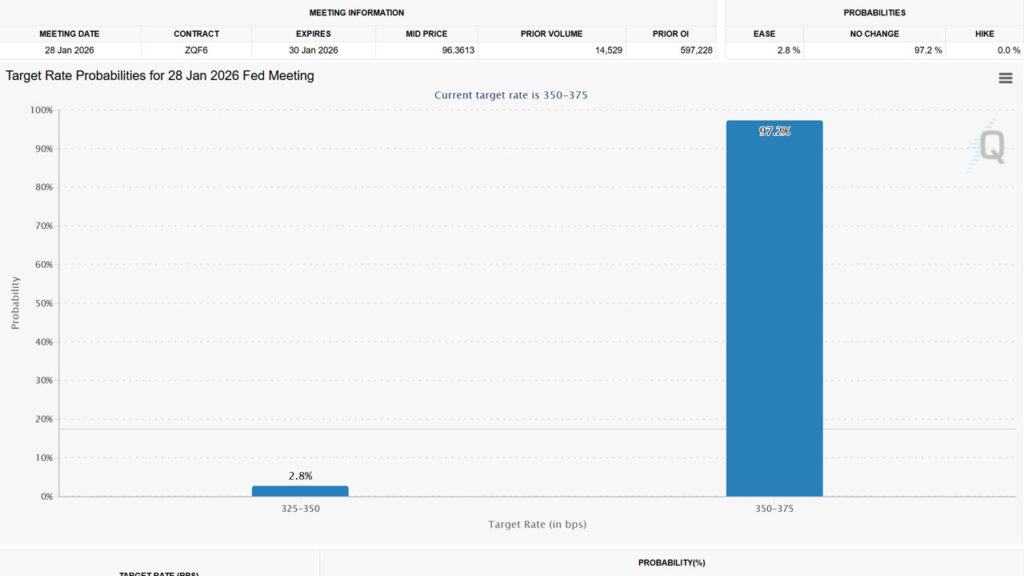Click the QuikStrike Q logo watermark
The width and height of the screenshot is (1024, 576).
coord(989,146)
